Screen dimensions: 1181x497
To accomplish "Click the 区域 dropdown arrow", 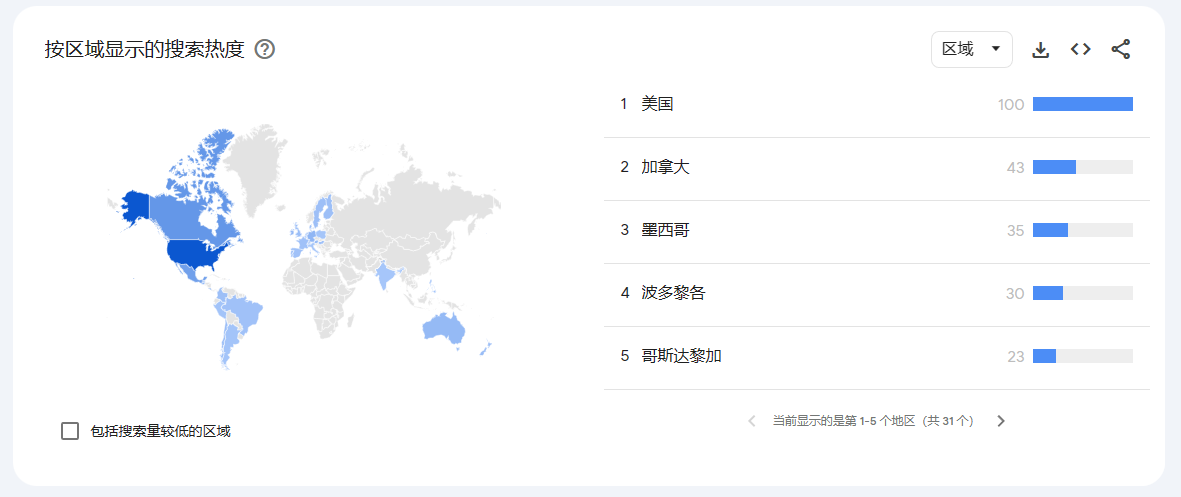I will tap(996, 50).
